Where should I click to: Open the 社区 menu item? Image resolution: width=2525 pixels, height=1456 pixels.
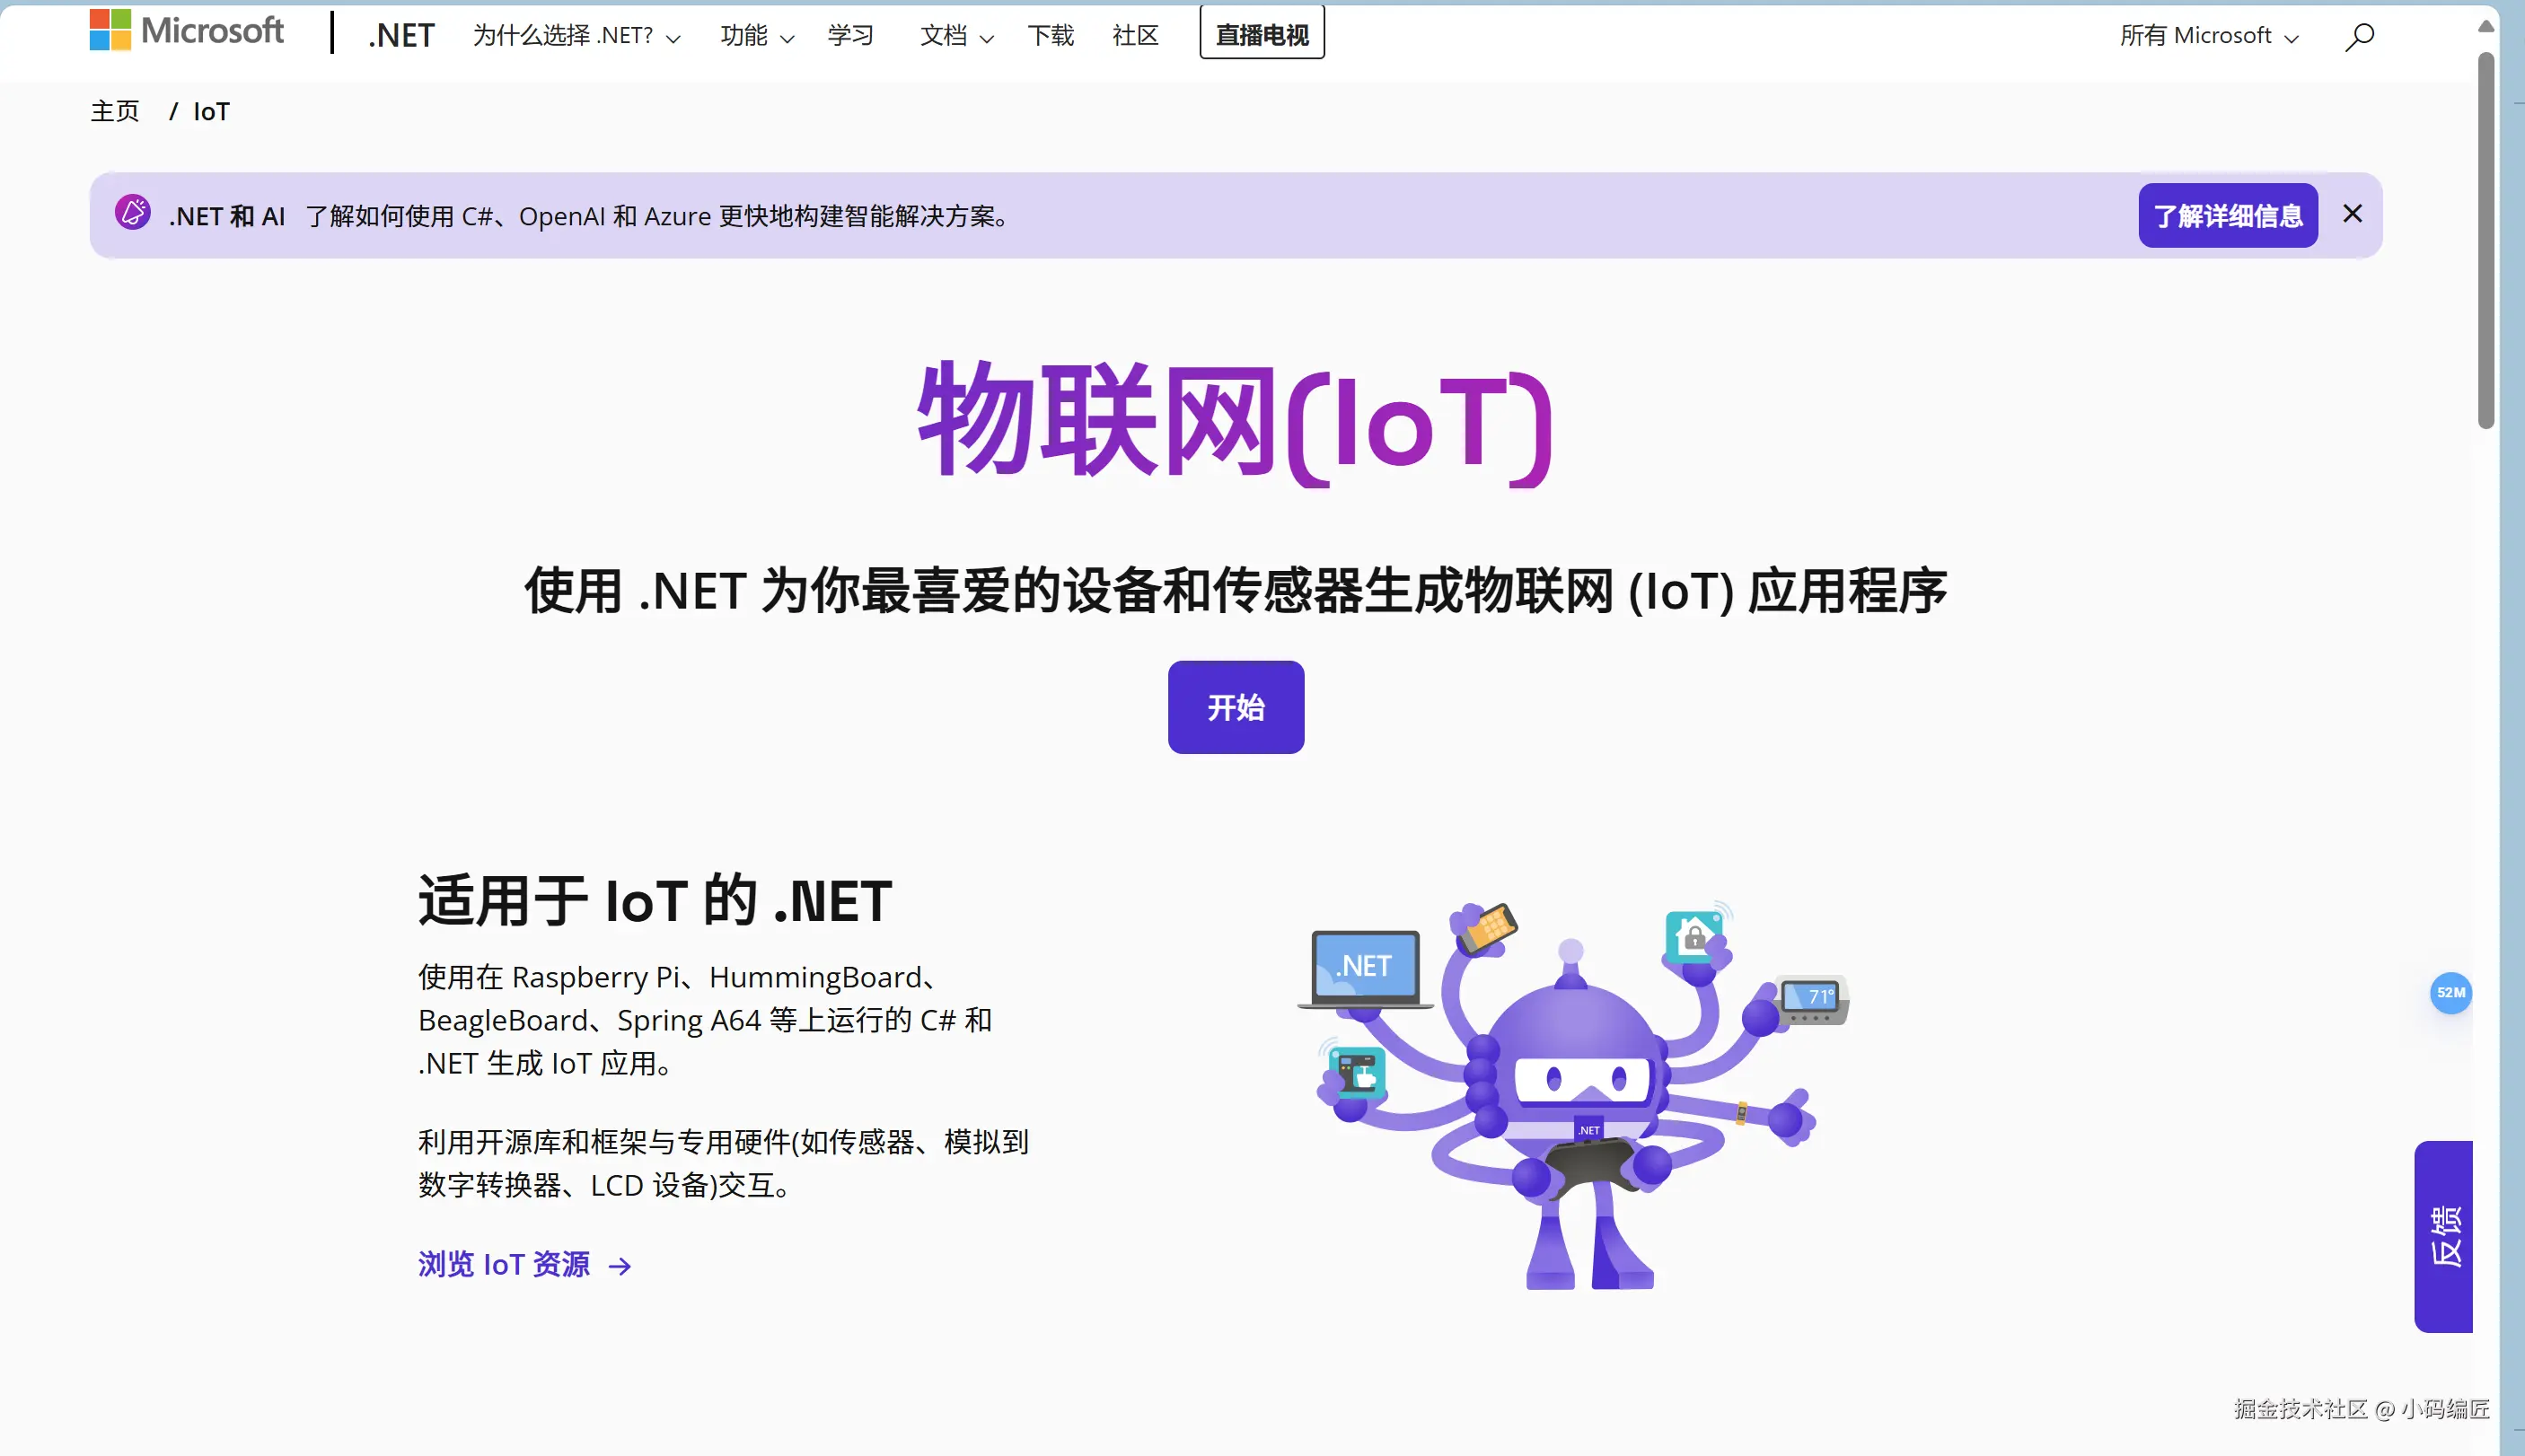[1135, 36]
